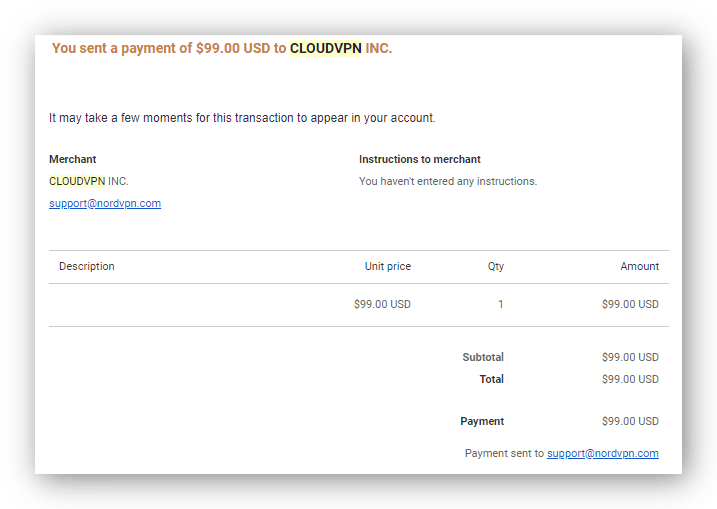
Task: Select the Unit price column header
Action: point(388,266)
